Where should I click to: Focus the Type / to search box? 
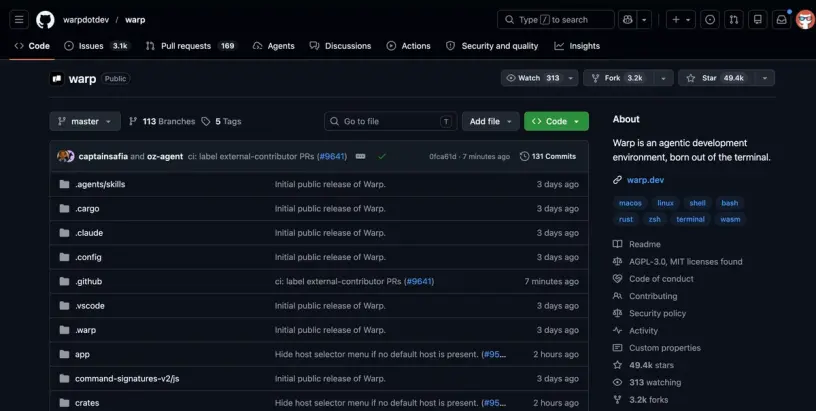tap(556, 20)
